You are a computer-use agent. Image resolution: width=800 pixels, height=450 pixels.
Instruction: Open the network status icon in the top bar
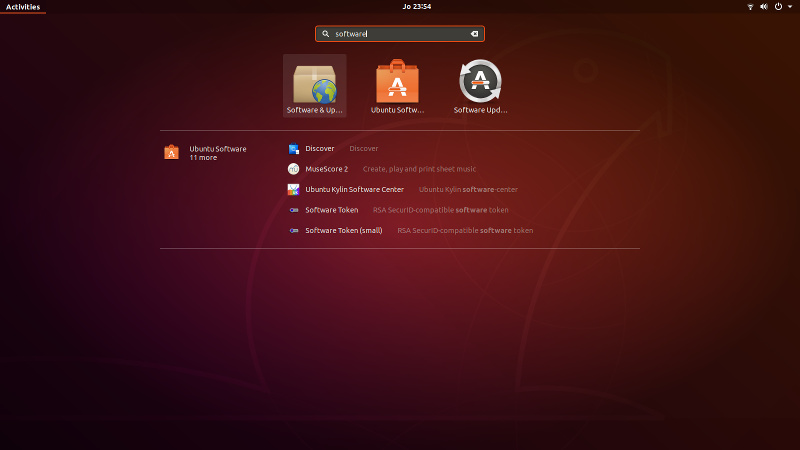(750, 7)
